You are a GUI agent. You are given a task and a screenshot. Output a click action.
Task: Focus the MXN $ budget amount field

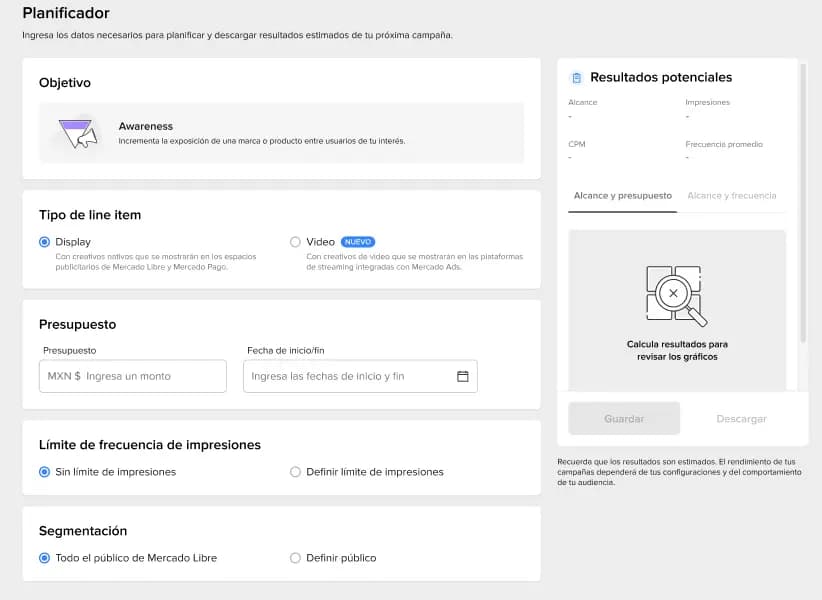133,376
